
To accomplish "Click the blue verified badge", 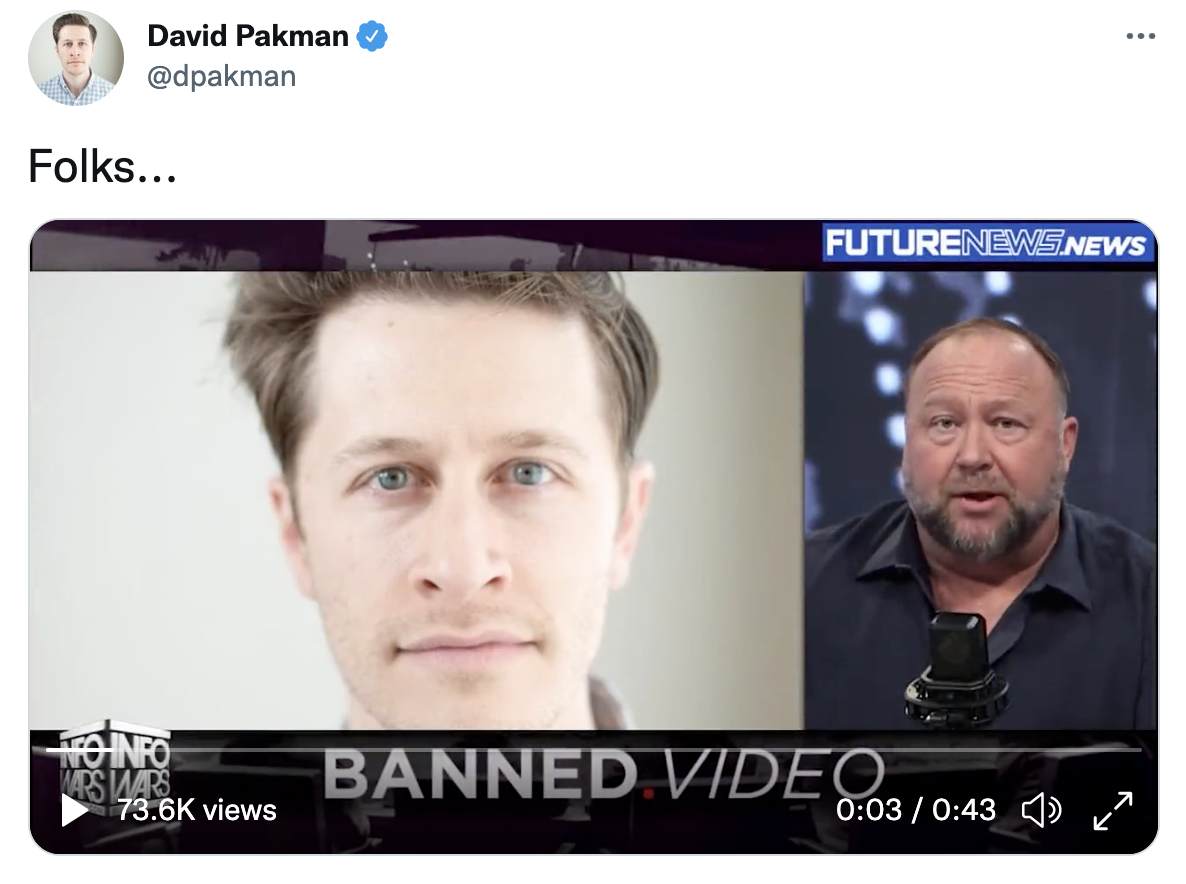I will [372, 36].
